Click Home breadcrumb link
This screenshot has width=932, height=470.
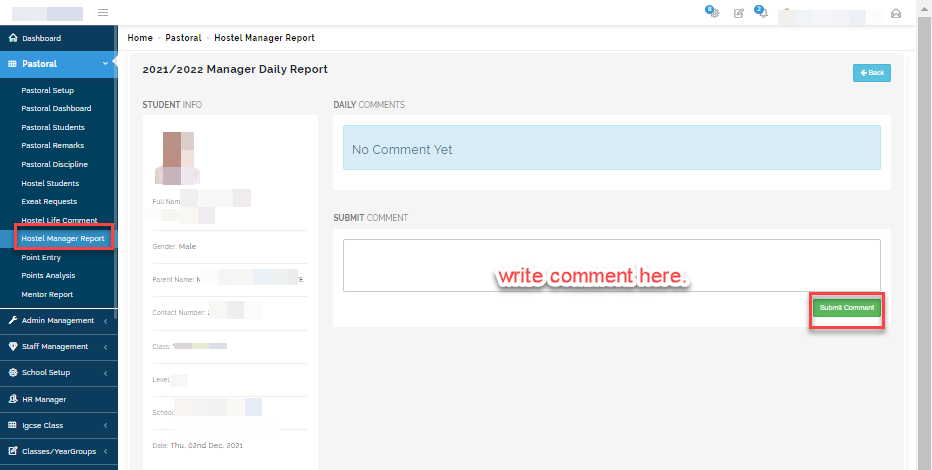[140, 38]
